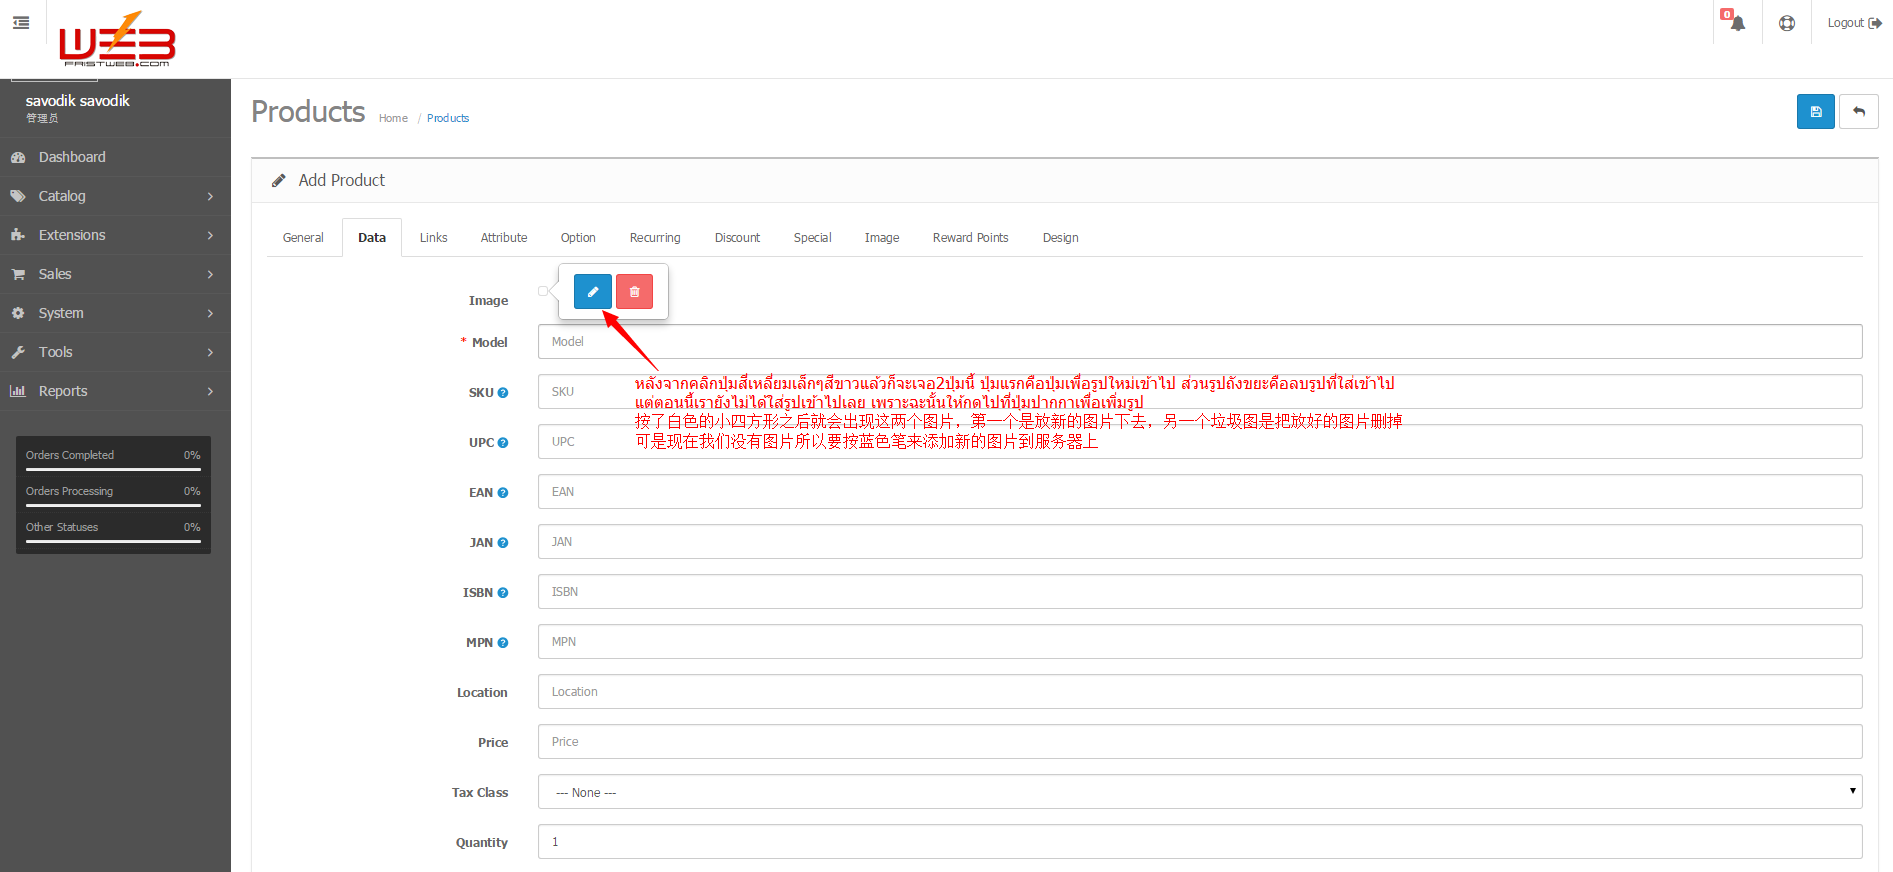Click the EAN help question icon
The height and width of the screenshot is (872, 1893).
tap(503, 493)
